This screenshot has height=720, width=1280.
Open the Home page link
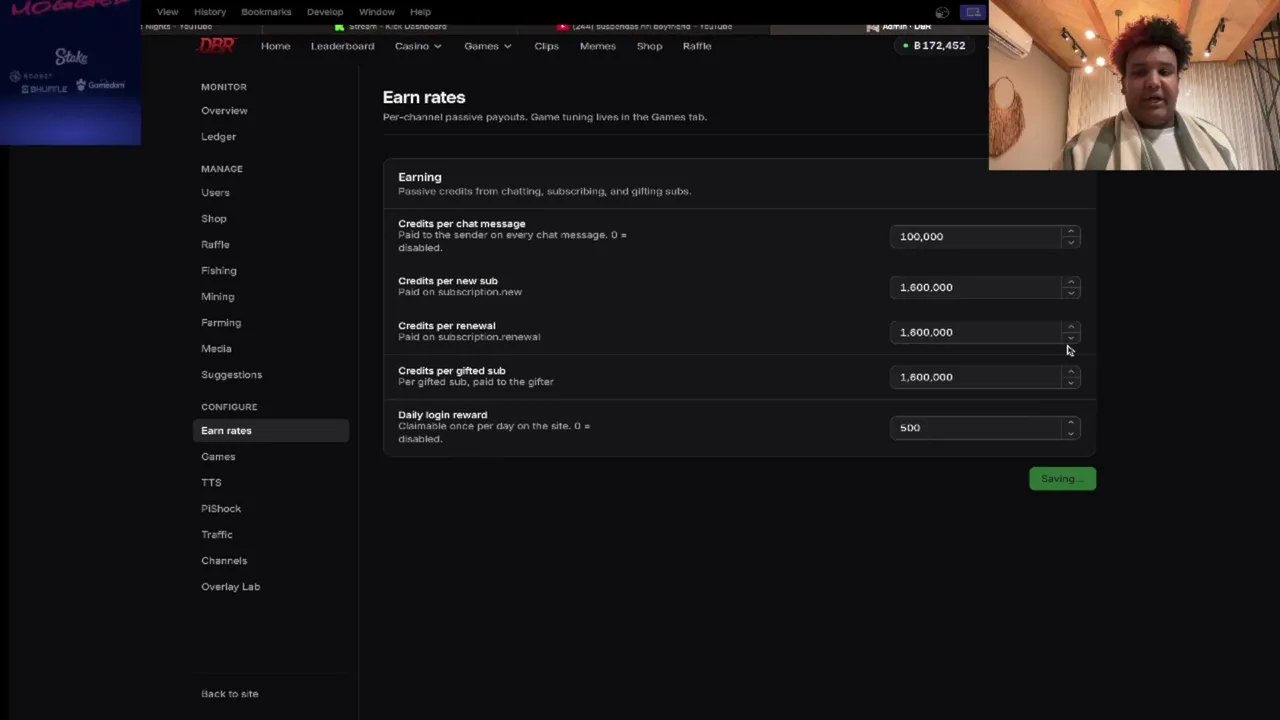click(275, 46)
